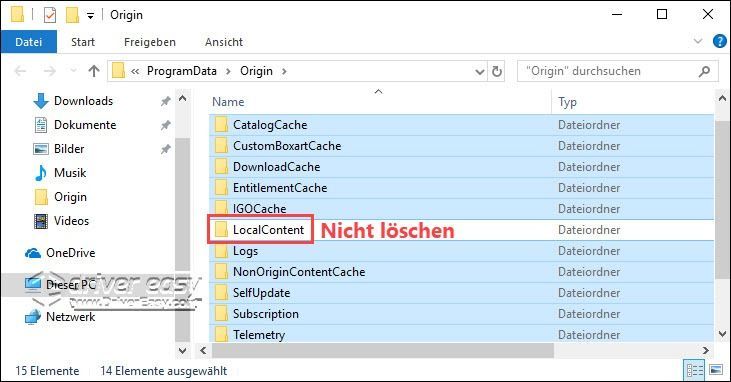
Task: Switch to the Start ribbon tab
Action: [83, 42]
